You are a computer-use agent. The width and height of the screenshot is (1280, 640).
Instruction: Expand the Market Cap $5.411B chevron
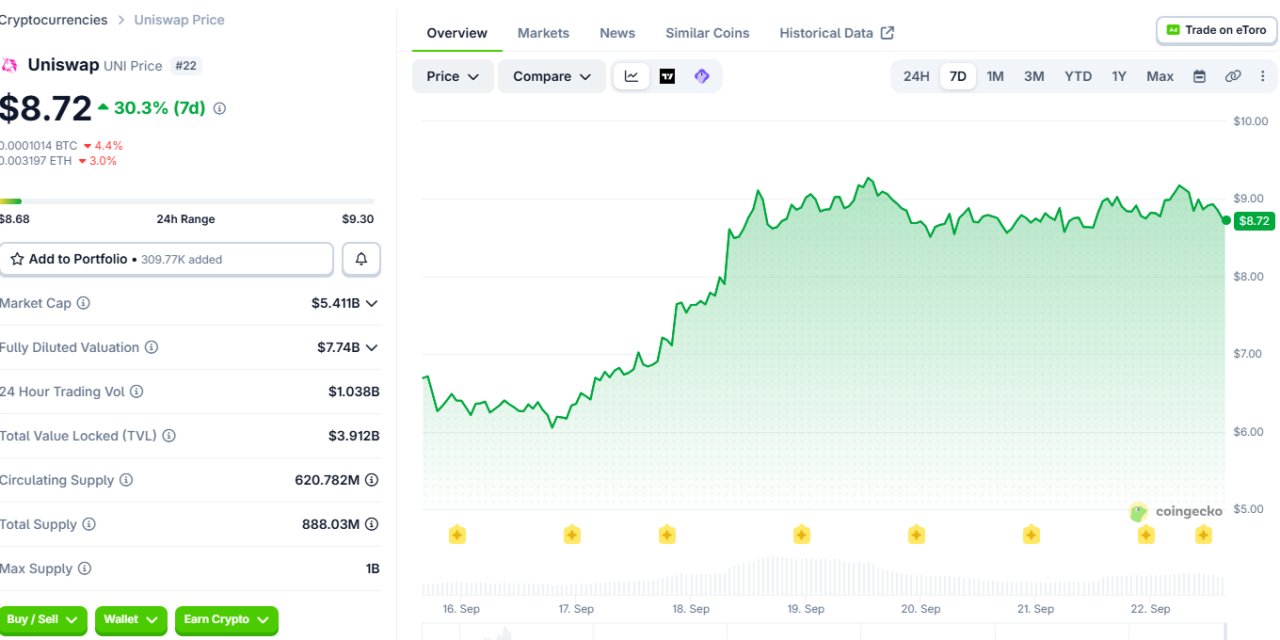click(372, 303)
